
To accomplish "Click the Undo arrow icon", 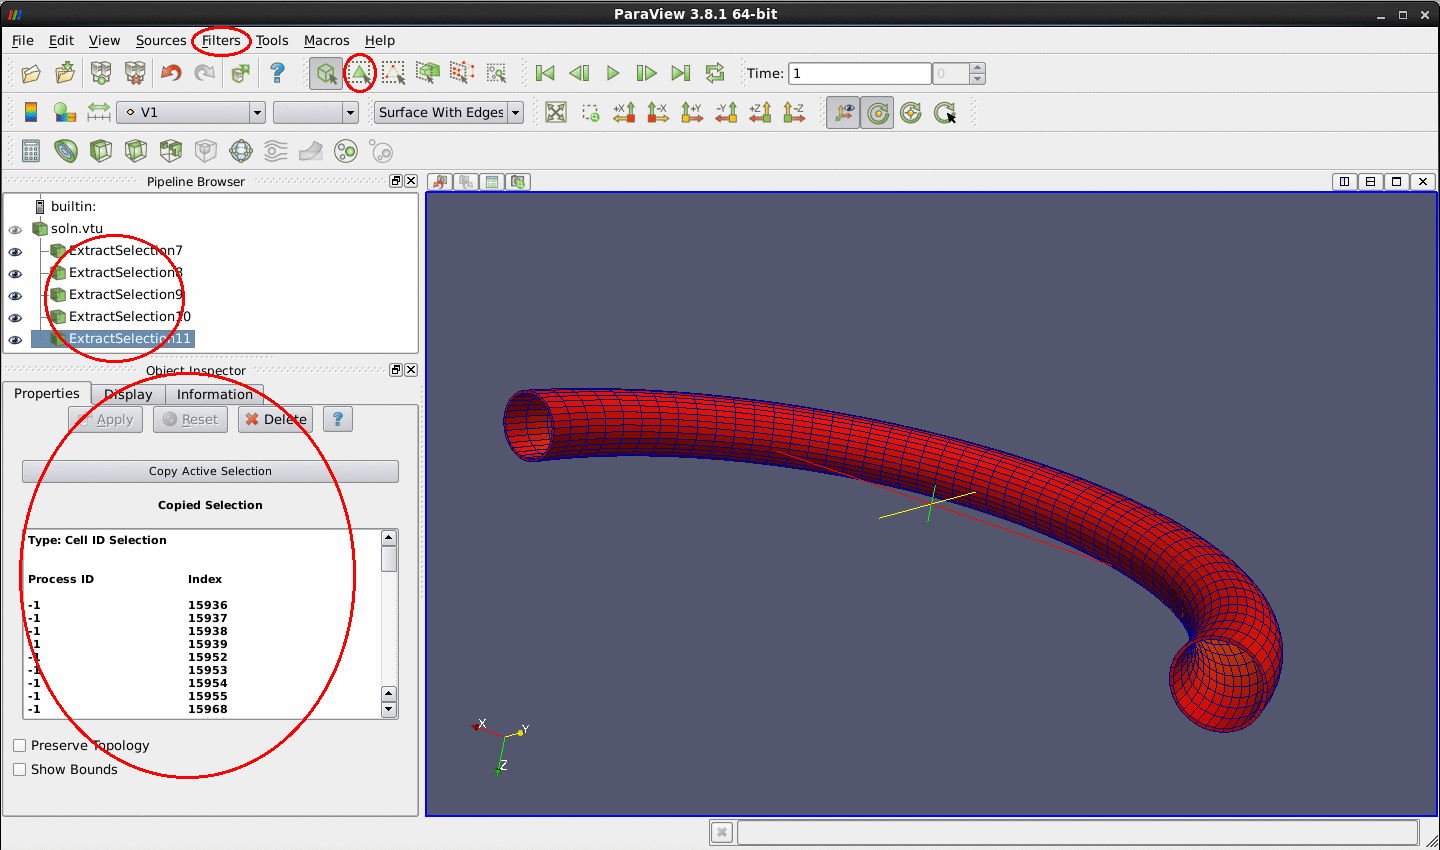I will pyautogui.click(x=171, y=73).
